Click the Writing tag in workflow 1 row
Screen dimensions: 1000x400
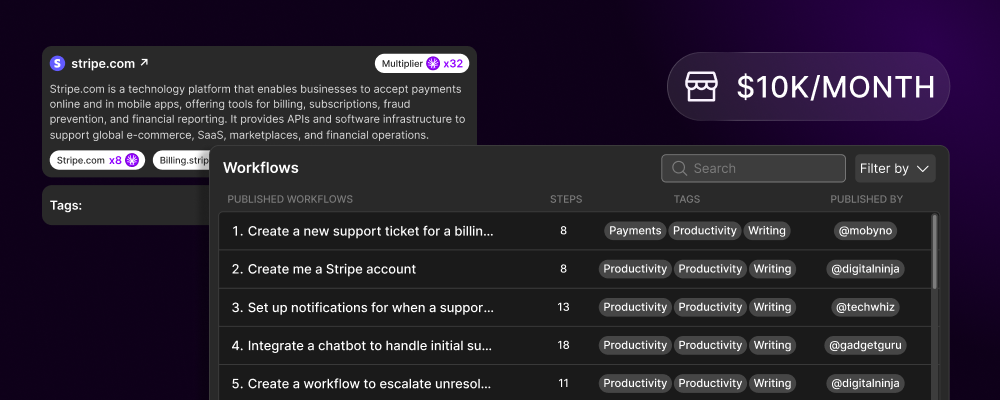(767, 231)
